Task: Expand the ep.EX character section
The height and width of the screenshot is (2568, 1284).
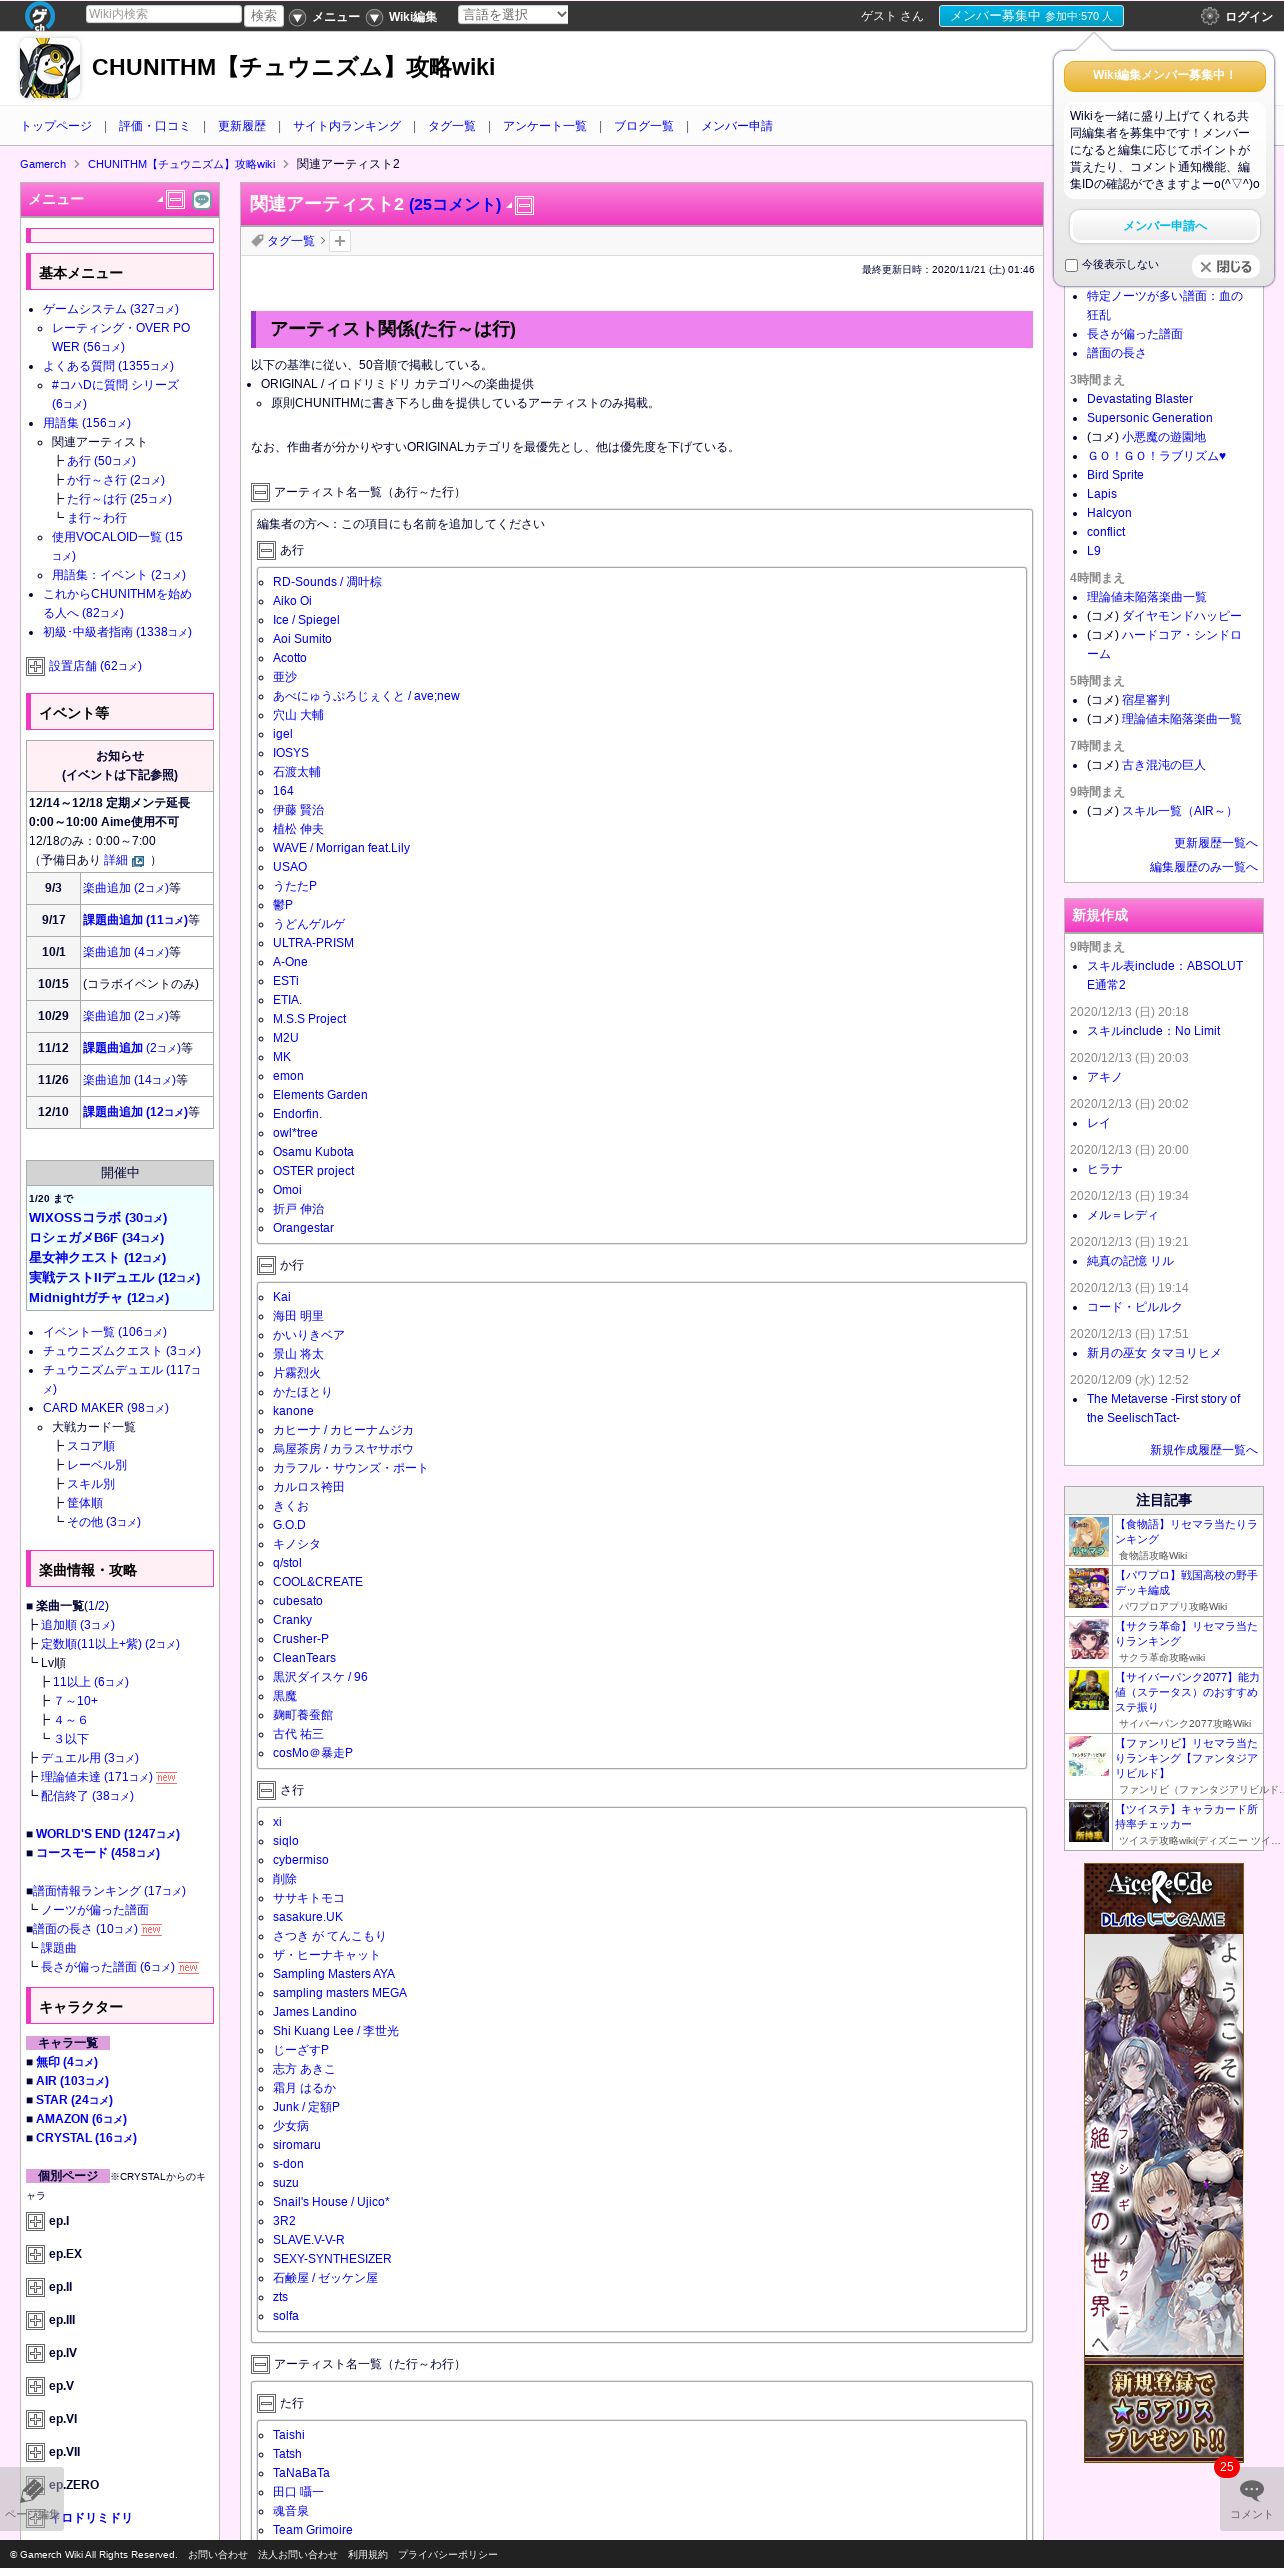Action: (35, 2254)
